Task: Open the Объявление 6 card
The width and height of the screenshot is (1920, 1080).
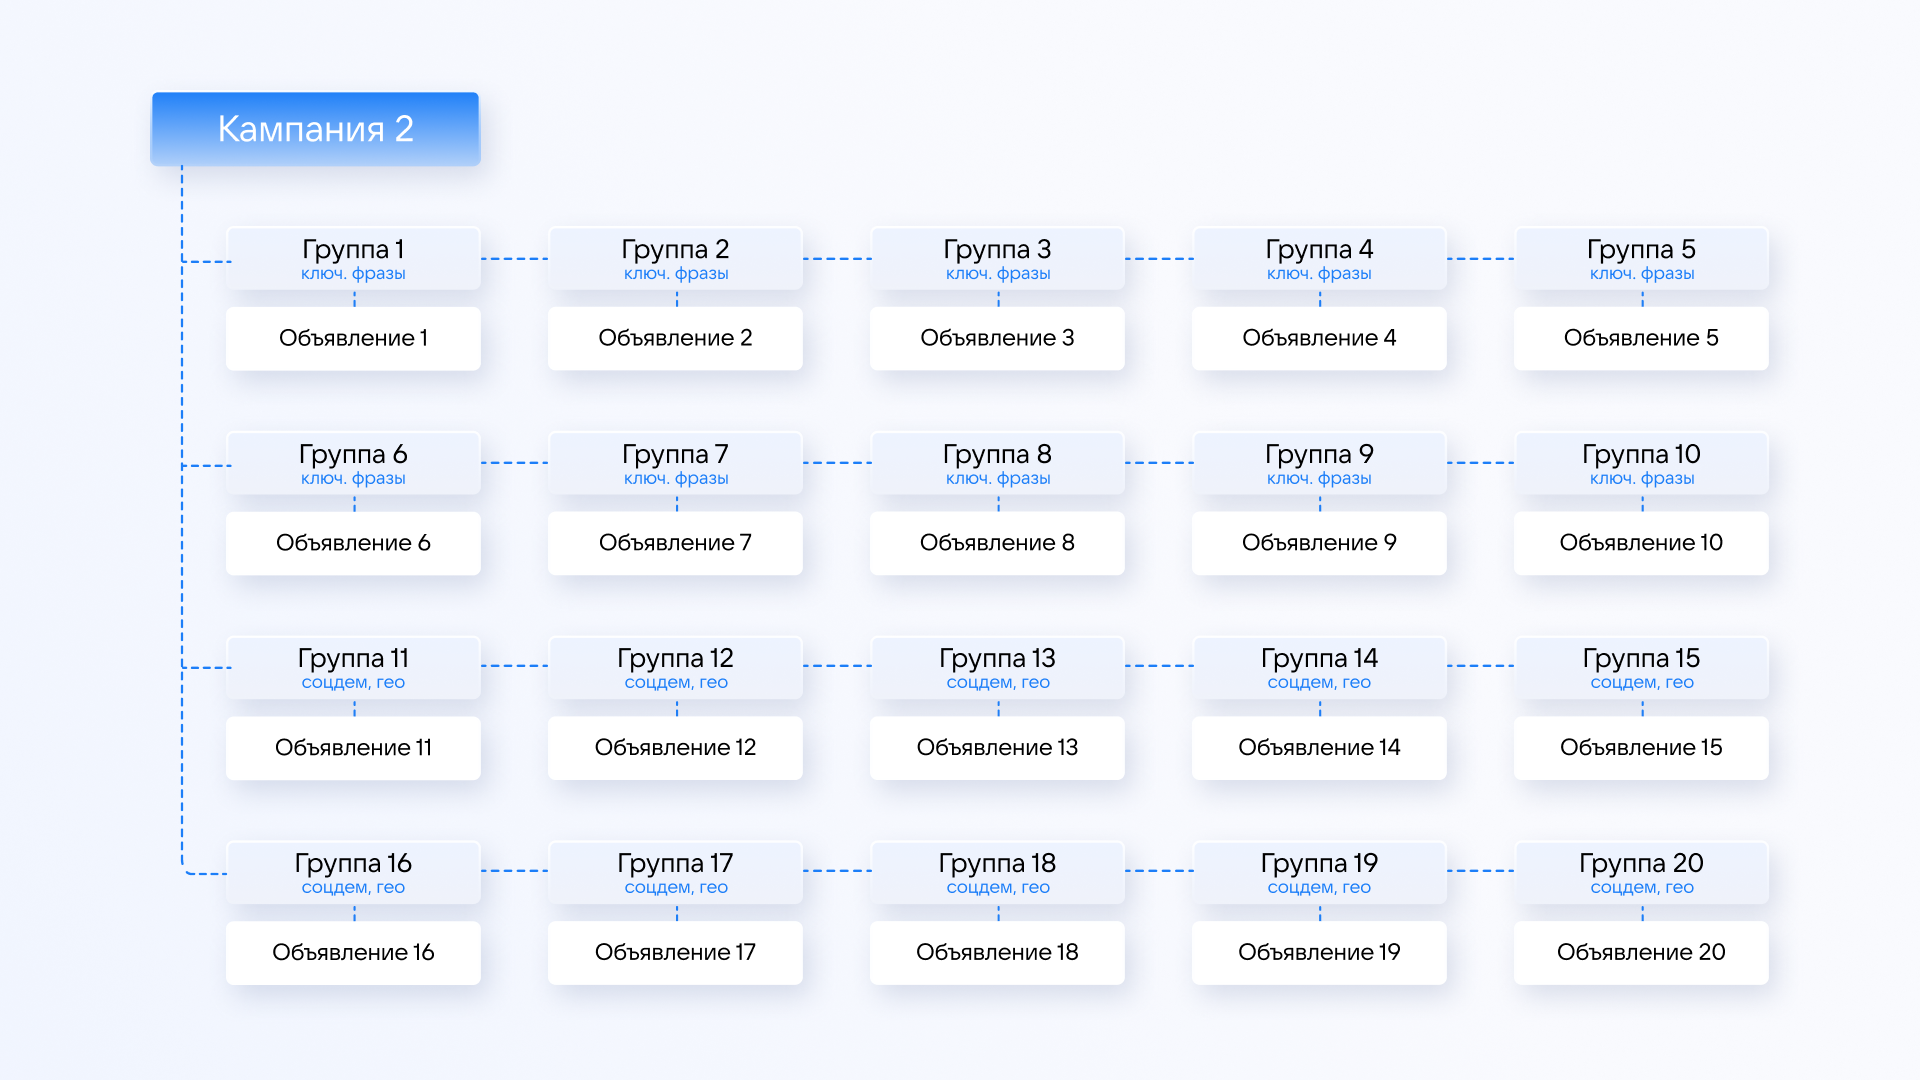Action: coord(353,543)
